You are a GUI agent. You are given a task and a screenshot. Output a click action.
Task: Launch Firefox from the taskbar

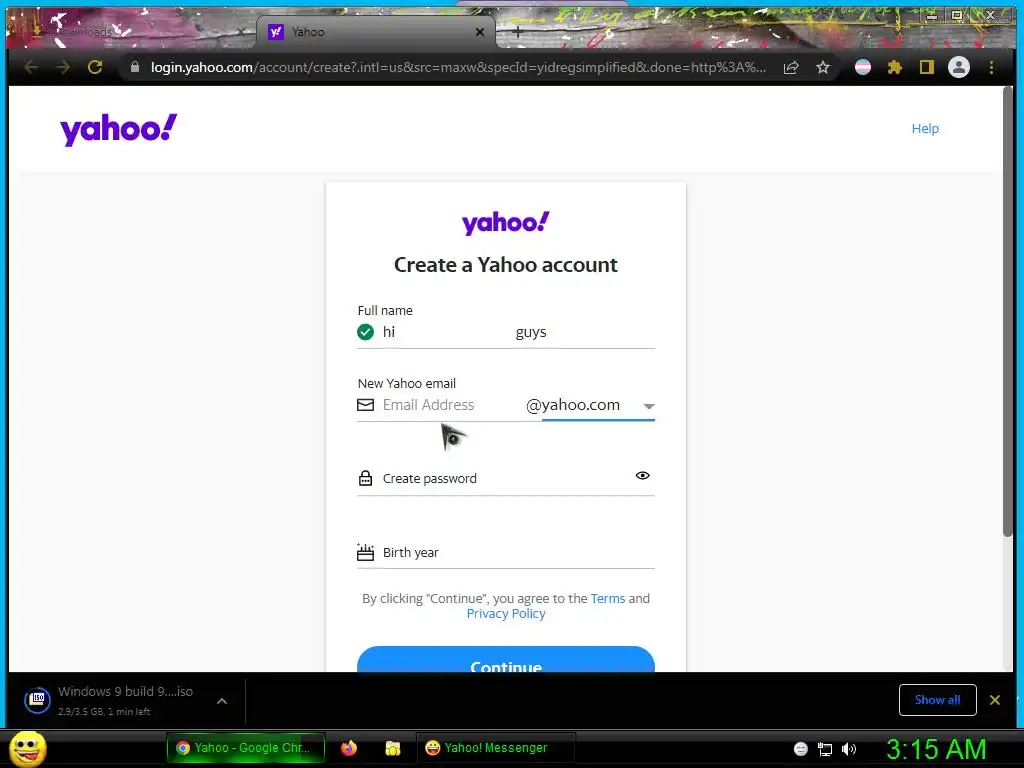coord(349,748)
